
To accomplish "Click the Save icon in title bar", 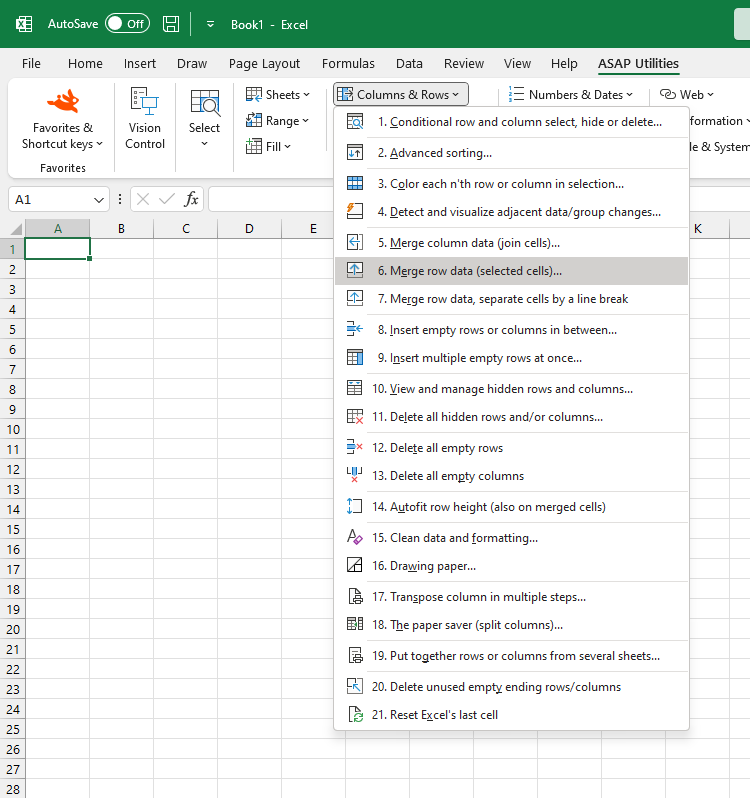I will click(171, 24).
